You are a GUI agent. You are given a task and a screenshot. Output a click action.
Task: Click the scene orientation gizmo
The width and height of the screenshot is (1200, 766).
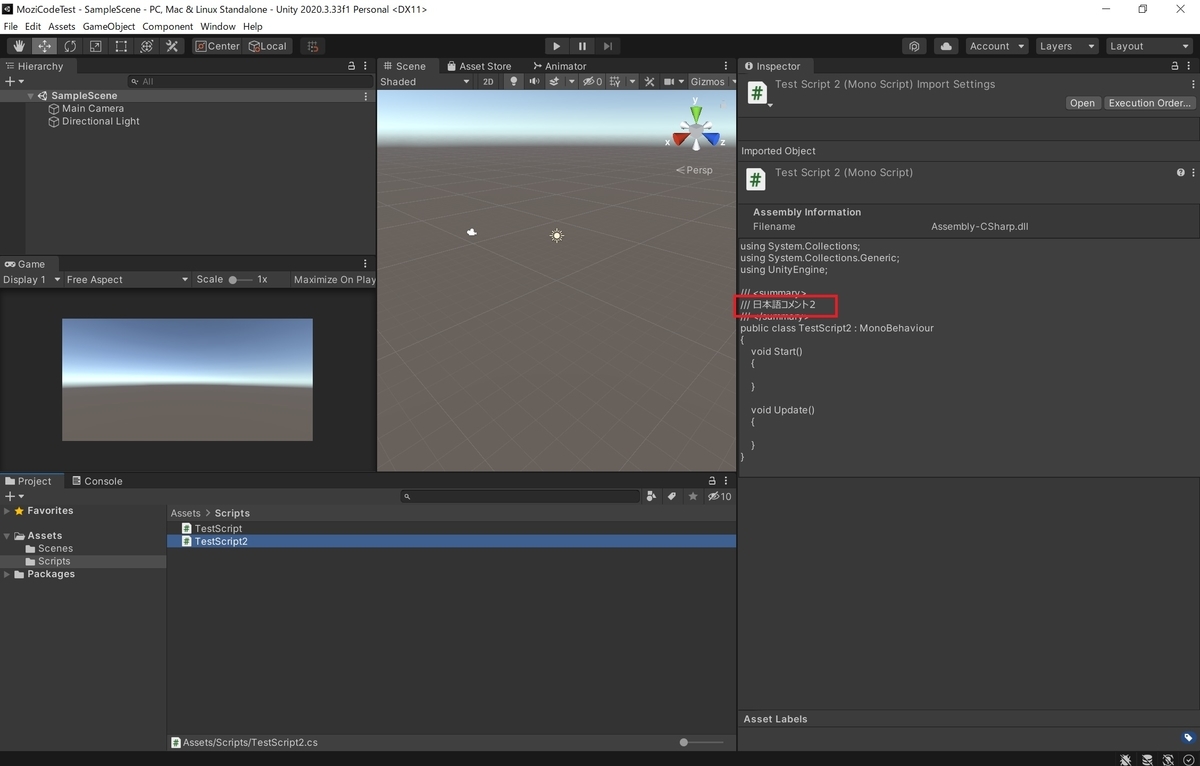point(695,128)
